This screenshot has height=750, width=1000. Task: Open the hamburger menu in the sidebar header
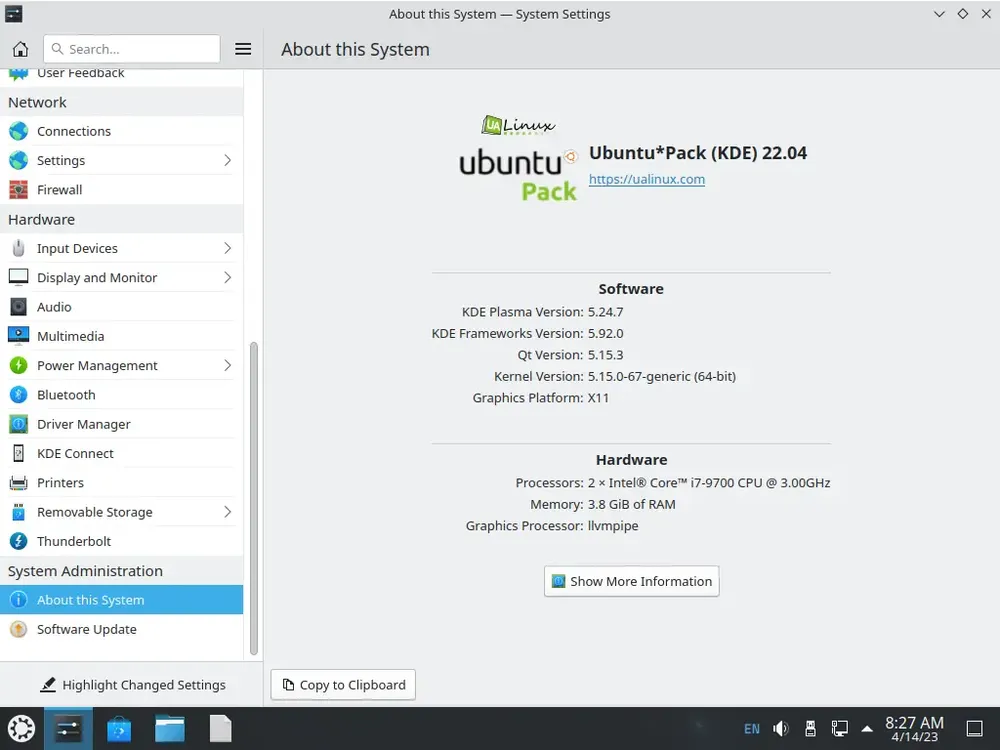tap(243, 49)
